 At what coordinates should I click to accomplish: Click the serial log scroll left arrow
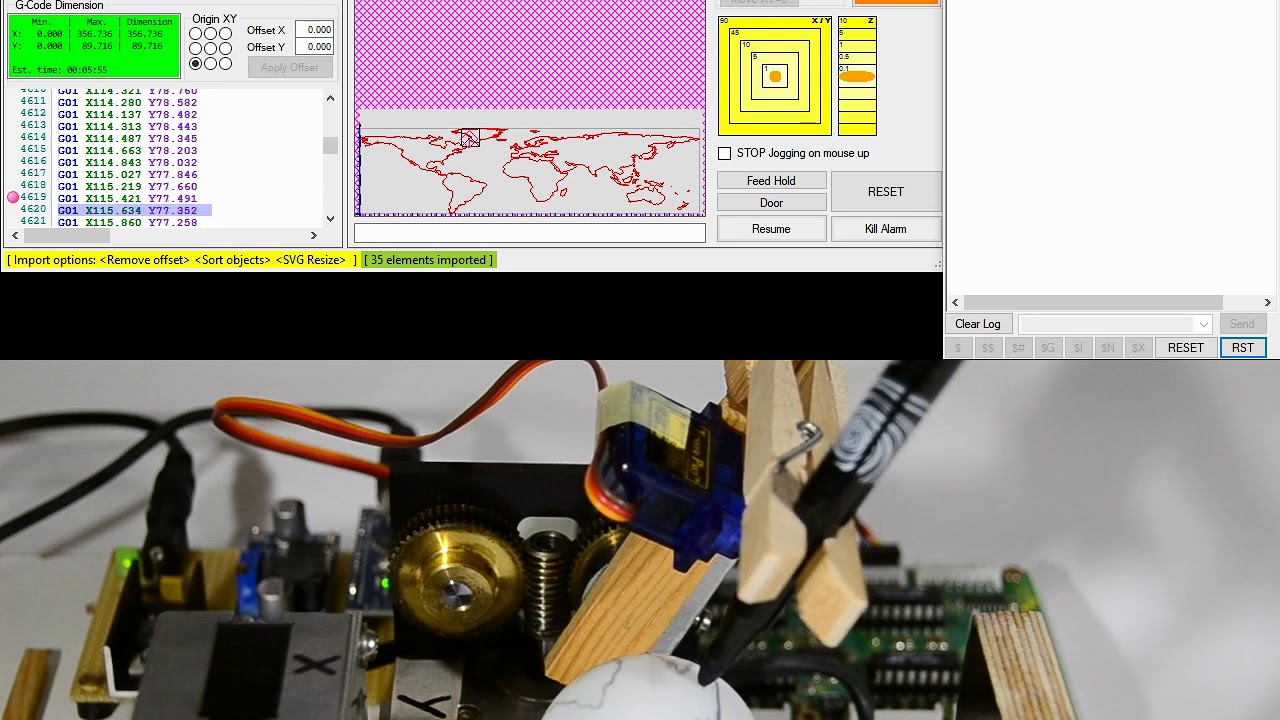click(955, 303)
